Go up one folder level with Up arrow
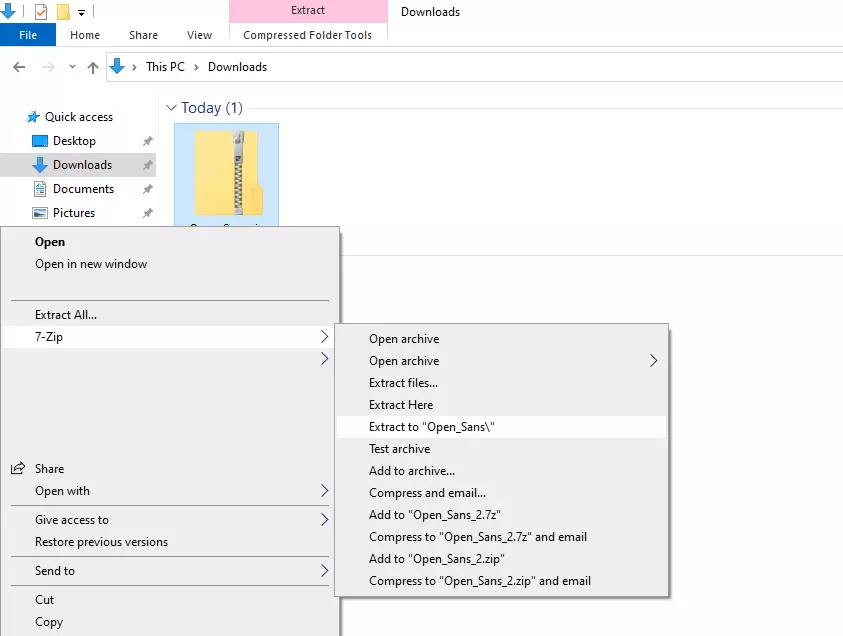Viewport: 843px width, 636px height. (93, 67)
